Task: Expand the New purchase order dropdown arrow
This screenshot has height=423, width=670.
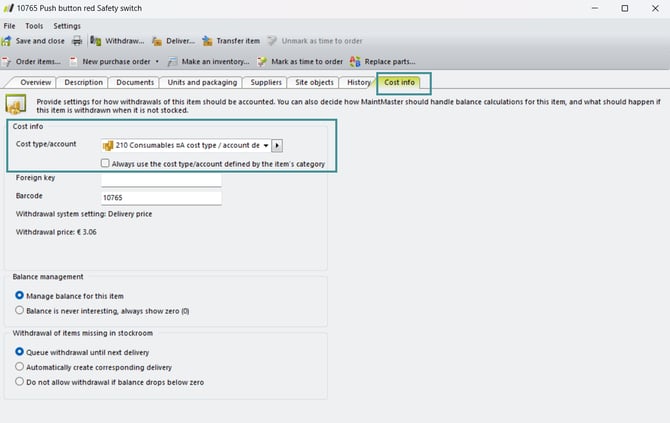Action: coord(156,61)
